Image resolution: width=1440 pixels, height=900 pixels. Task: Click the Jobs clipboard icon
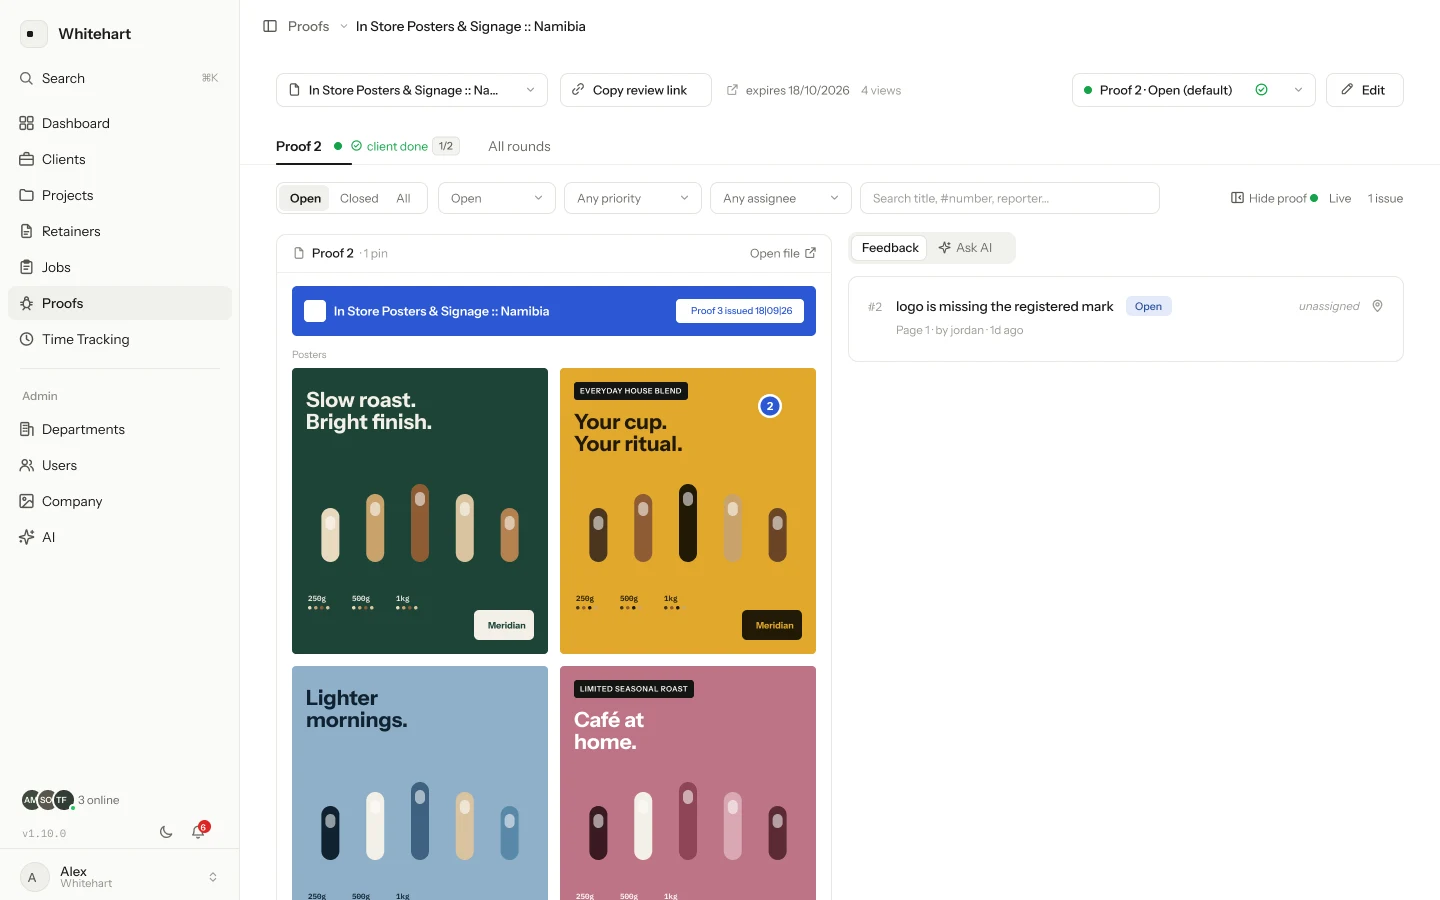point(27,267)
